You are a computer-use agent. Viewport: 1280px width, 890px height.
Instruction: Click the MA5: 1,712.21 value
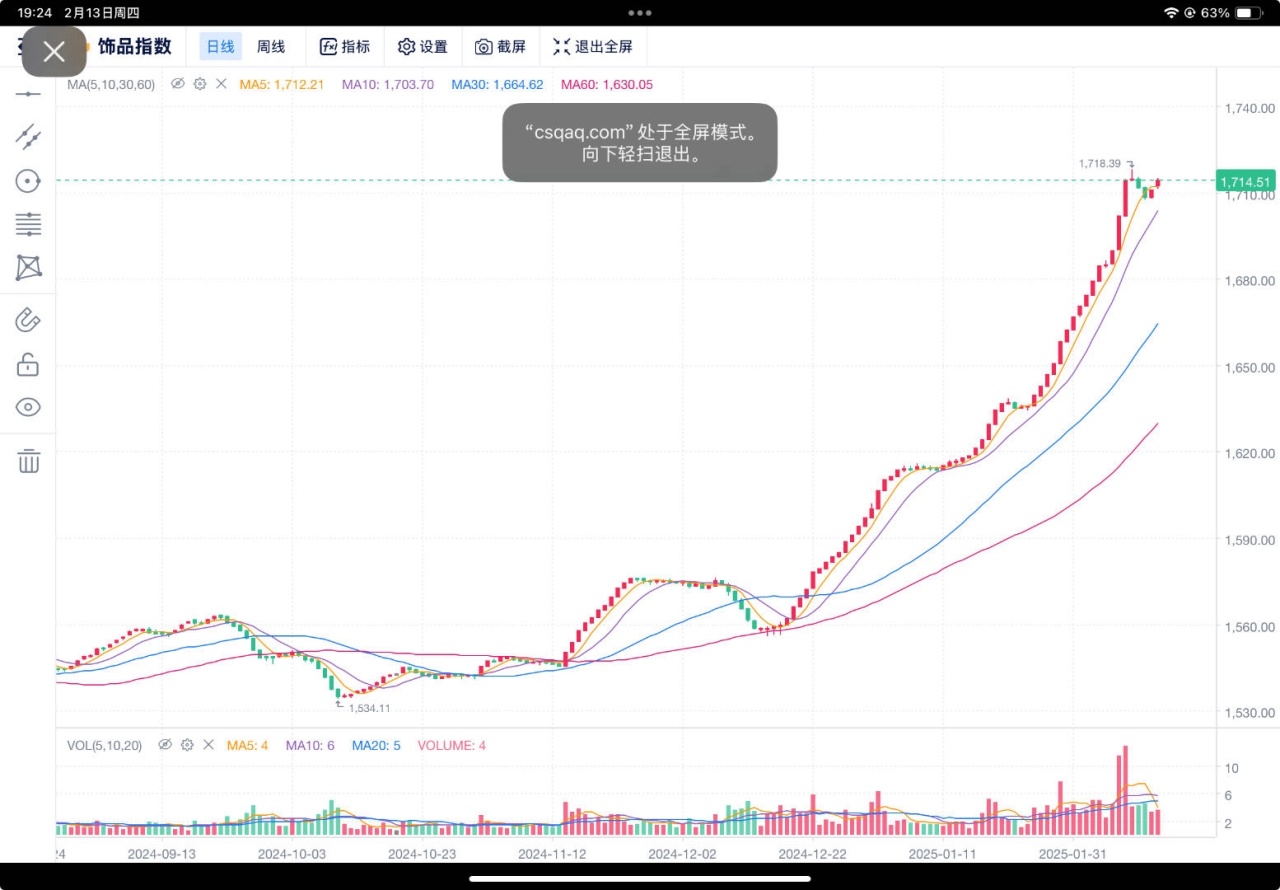click(282, 84)
